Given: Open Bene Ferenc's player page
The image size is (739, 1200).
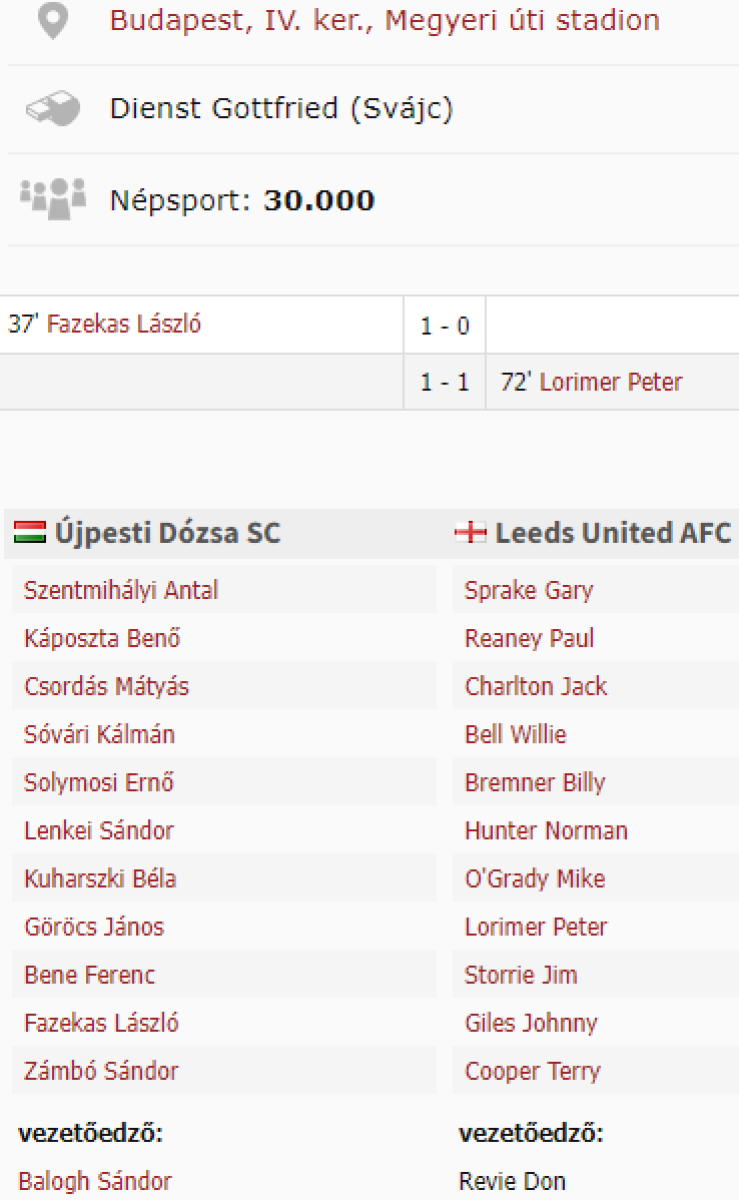Looking at the screenshot, I should tap(90, 975).
